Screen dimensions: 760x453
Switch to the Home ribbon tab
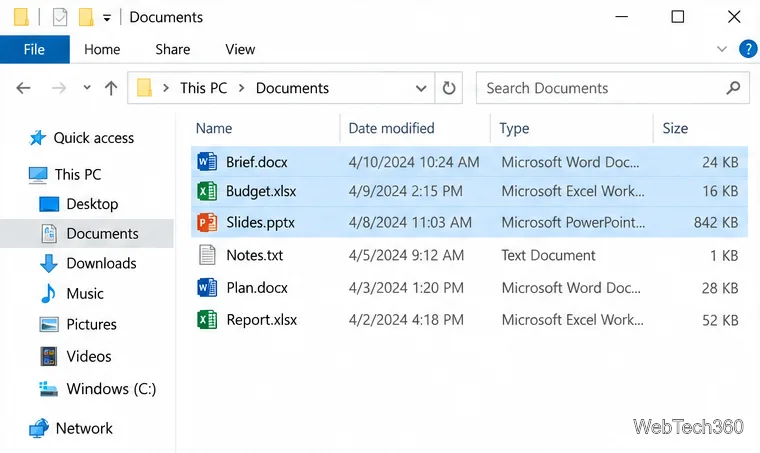(102, 49)
